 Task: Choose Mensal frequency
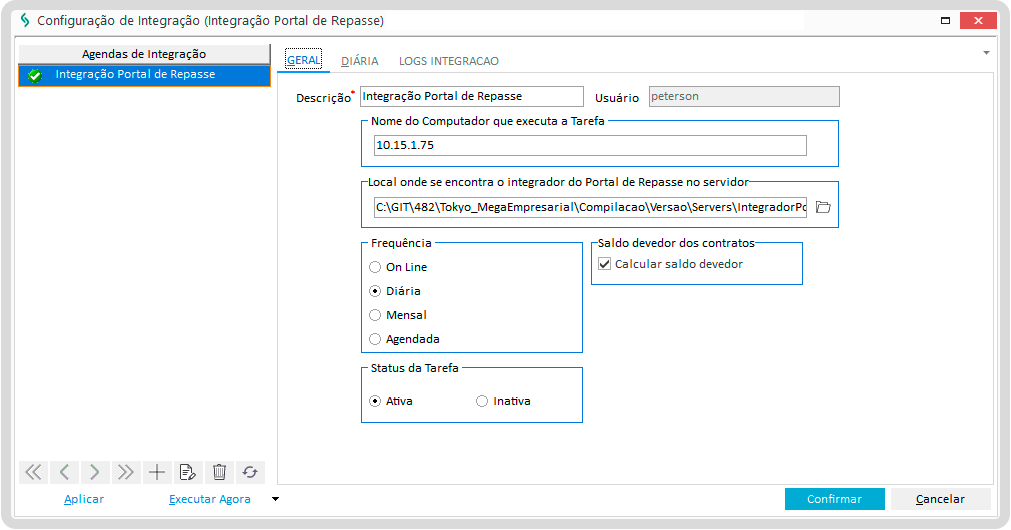375,315
